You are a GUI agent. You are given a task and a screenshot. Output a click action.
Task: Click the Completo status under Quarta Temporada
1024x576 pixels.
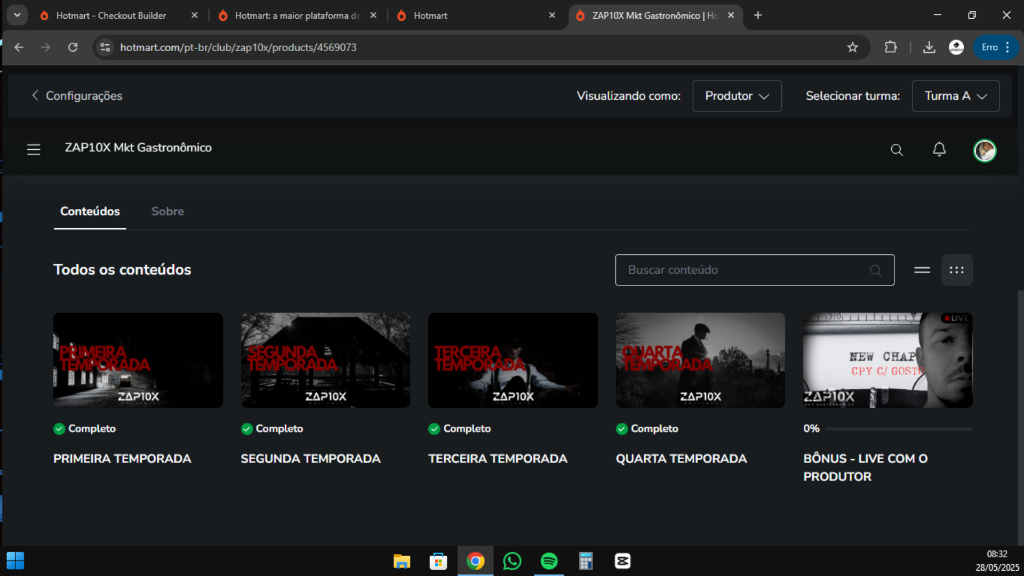click(x=647, y=428)
